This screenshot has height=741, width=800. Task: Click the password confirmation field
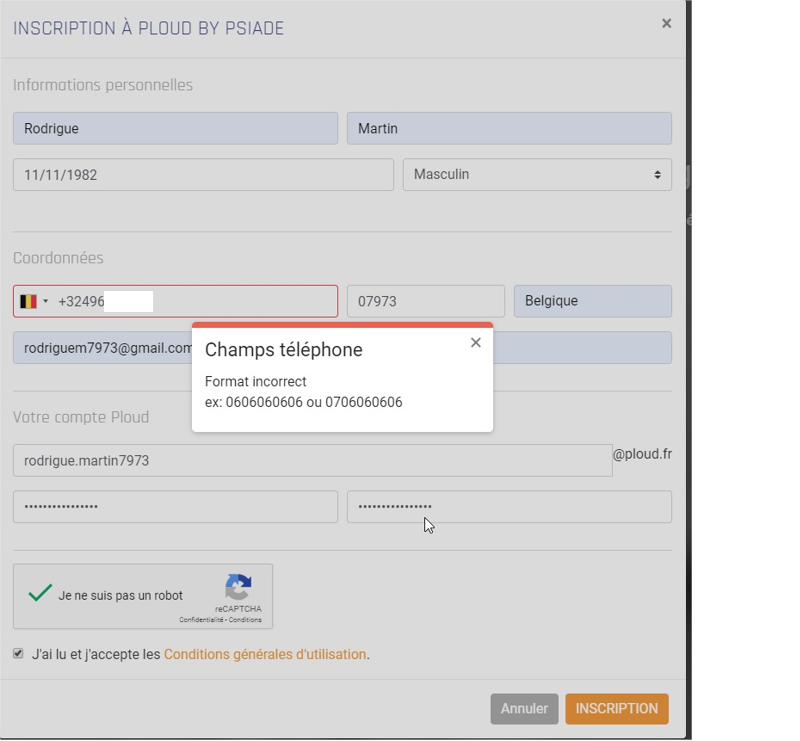click(x=509, y=507)
